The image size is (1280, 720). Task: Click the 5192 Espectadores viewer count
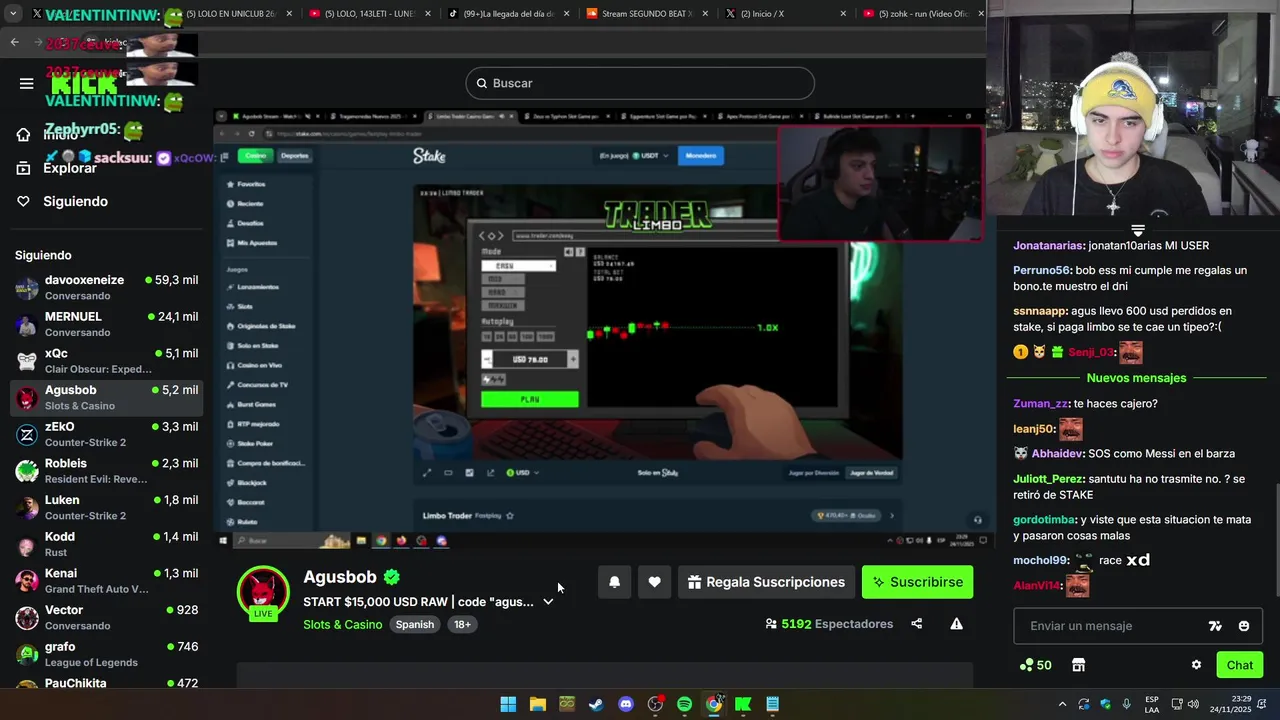[829, 624]
